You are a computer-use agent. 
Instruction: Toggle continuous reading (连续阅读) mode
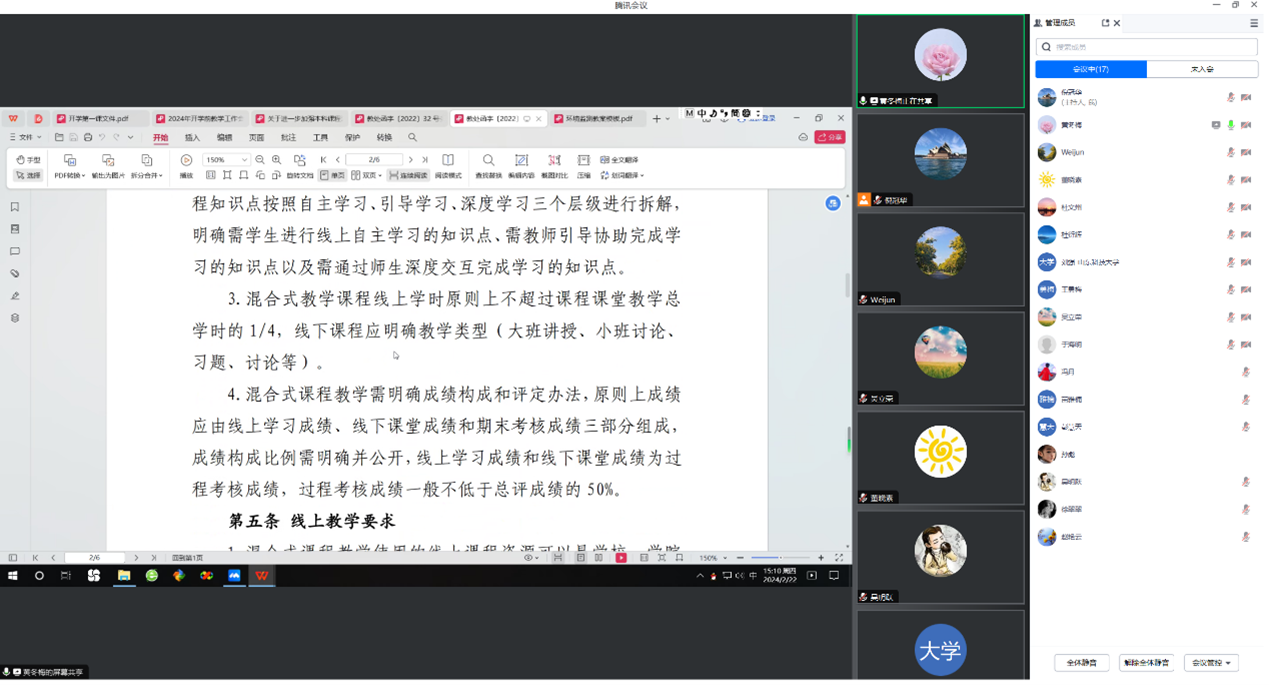coord(408,176)
